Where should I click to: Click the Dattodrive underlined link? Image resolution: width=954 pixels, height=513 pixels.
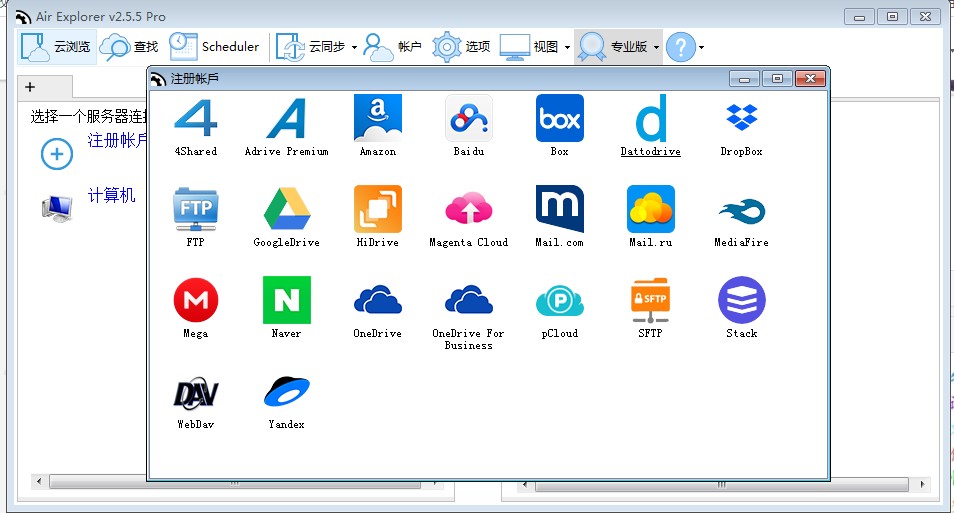click(x=650, y=152)
